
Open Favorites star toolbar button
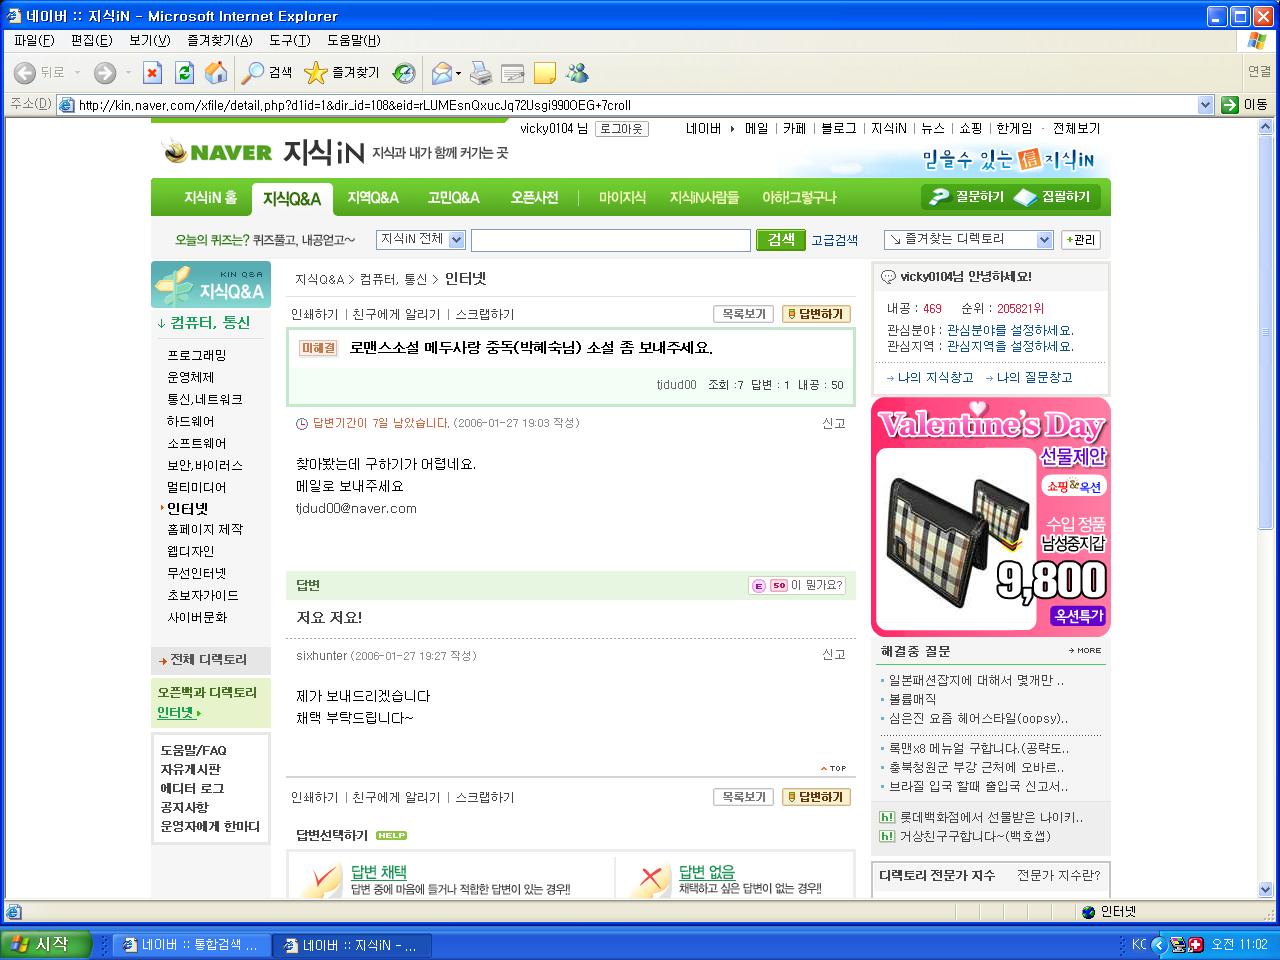pos(342,73)
